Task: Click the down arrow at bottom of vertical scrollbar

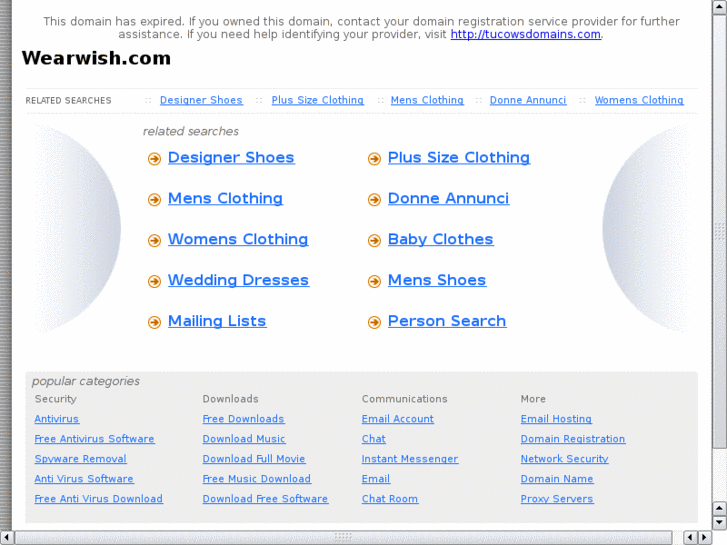Action: [719, 523]
